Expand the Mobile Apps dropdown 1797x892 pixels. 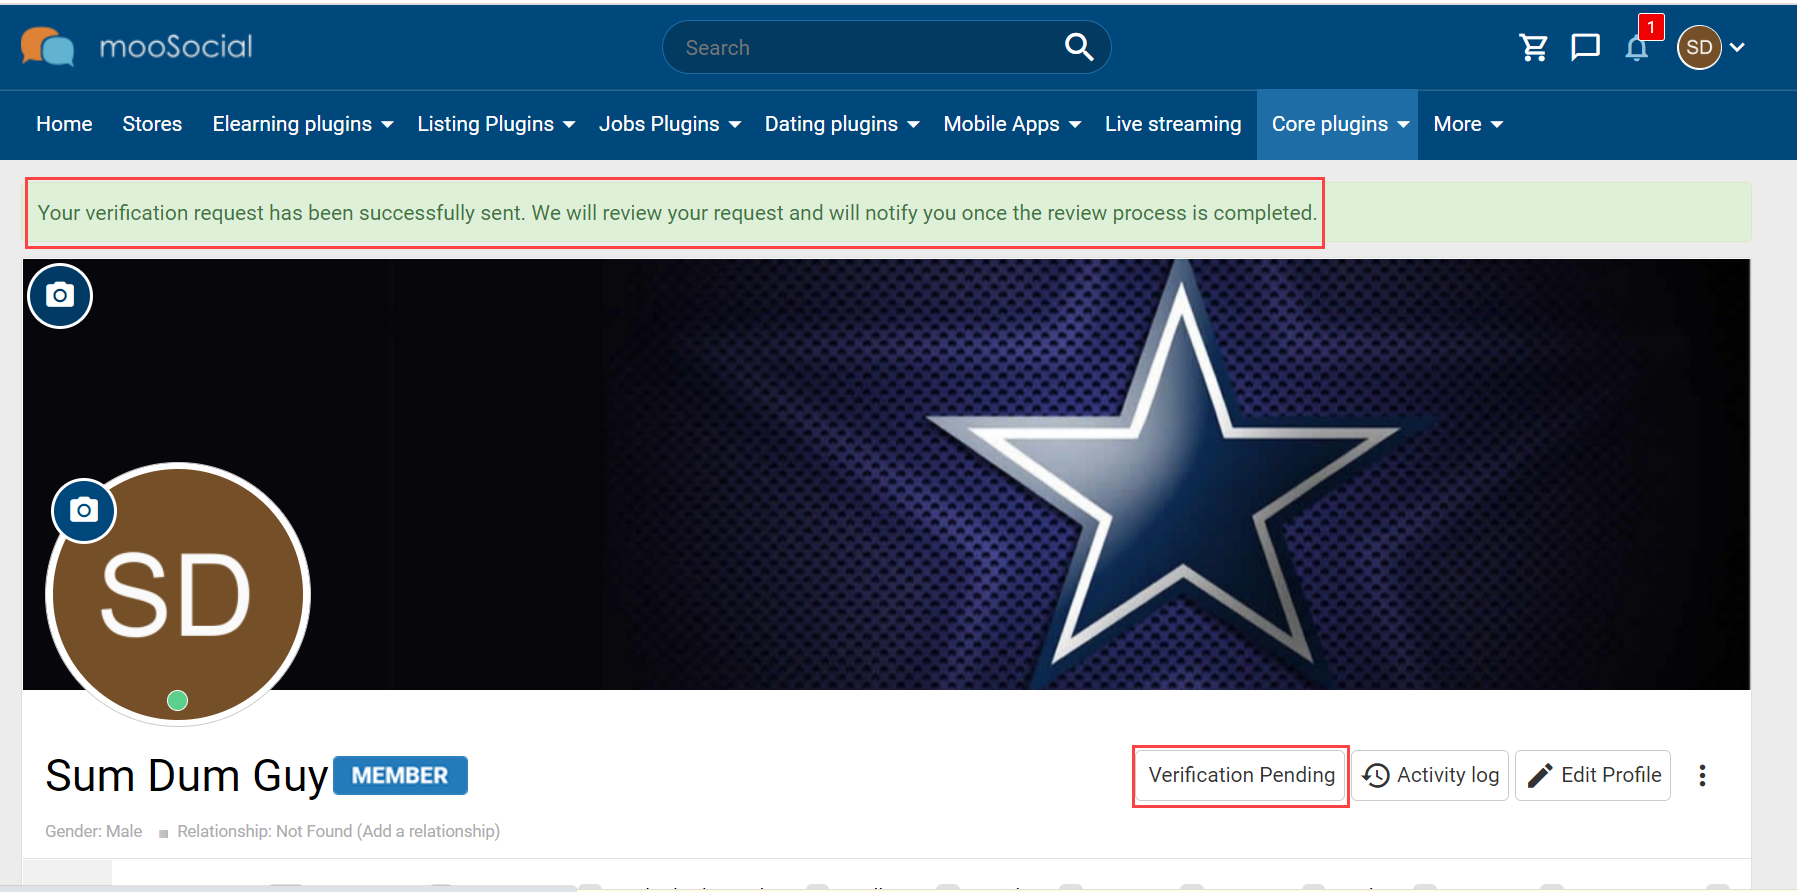[1012, 124]
